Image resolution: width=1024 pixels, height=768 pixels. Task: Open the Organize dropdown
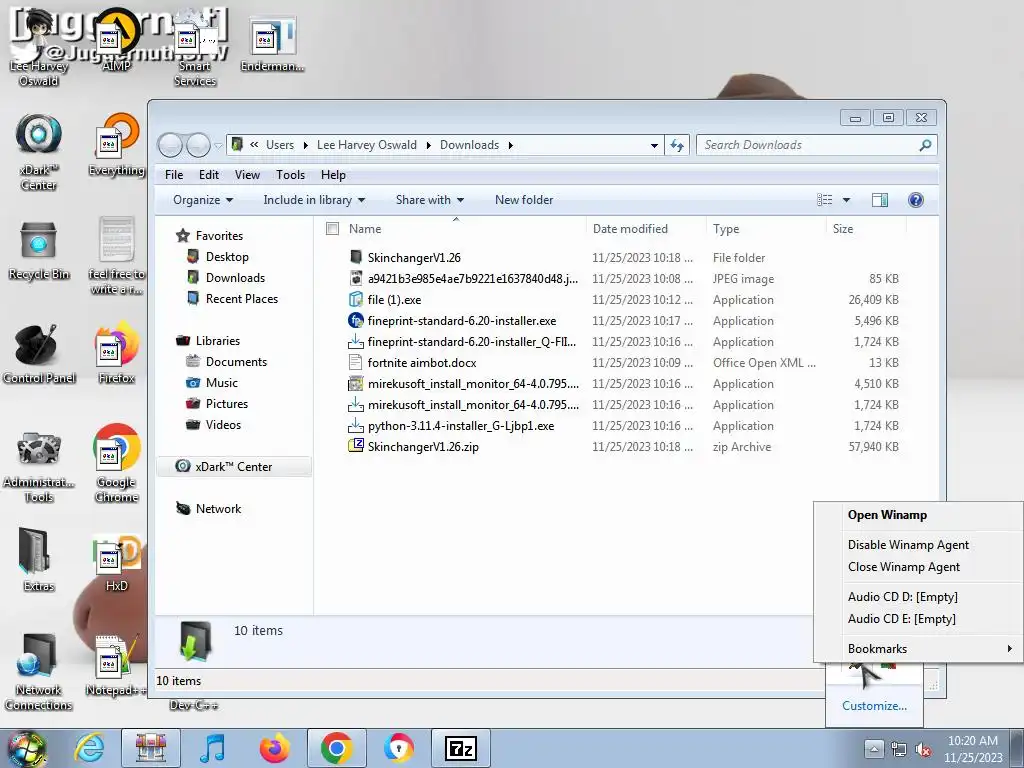coord(202,200)
